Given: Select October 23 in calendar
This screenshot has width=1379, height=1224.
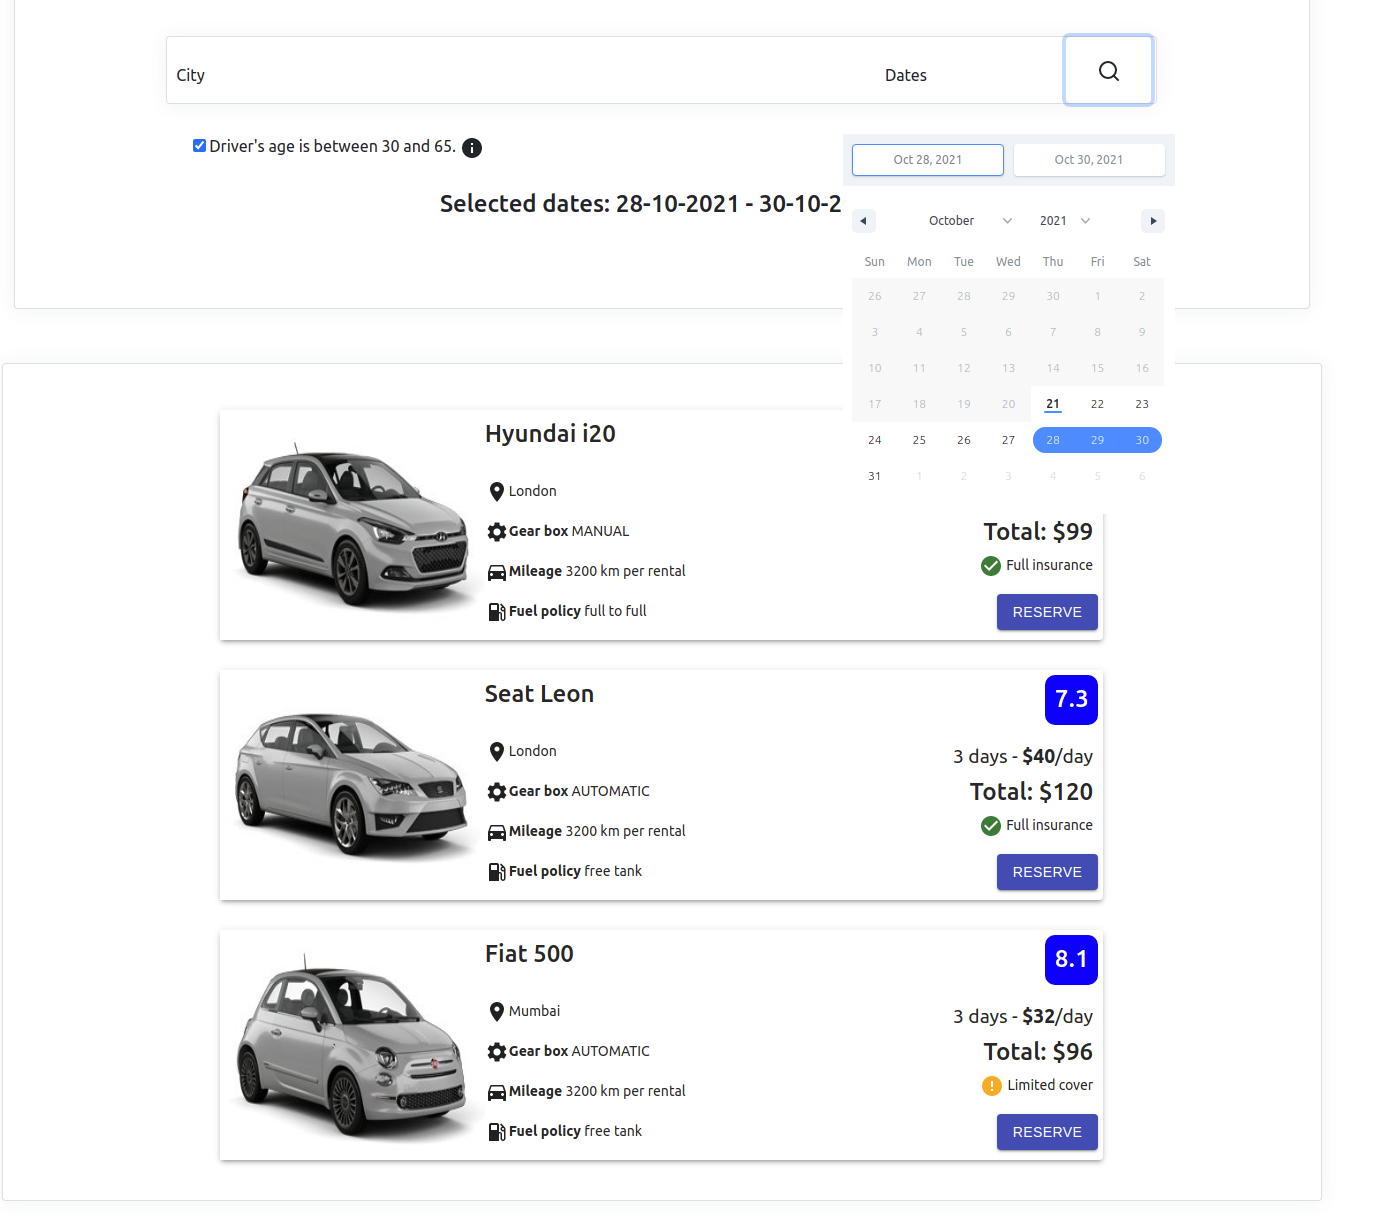Looking at the screenshot, I should click(x=1142, y=404).
